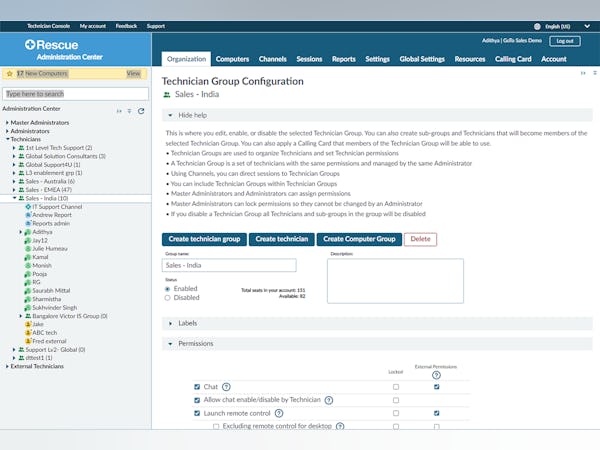The width and height of the screenshot is (600, 450).
Task: Check Excluding remote control for desktop
Action: click(216, 426)
